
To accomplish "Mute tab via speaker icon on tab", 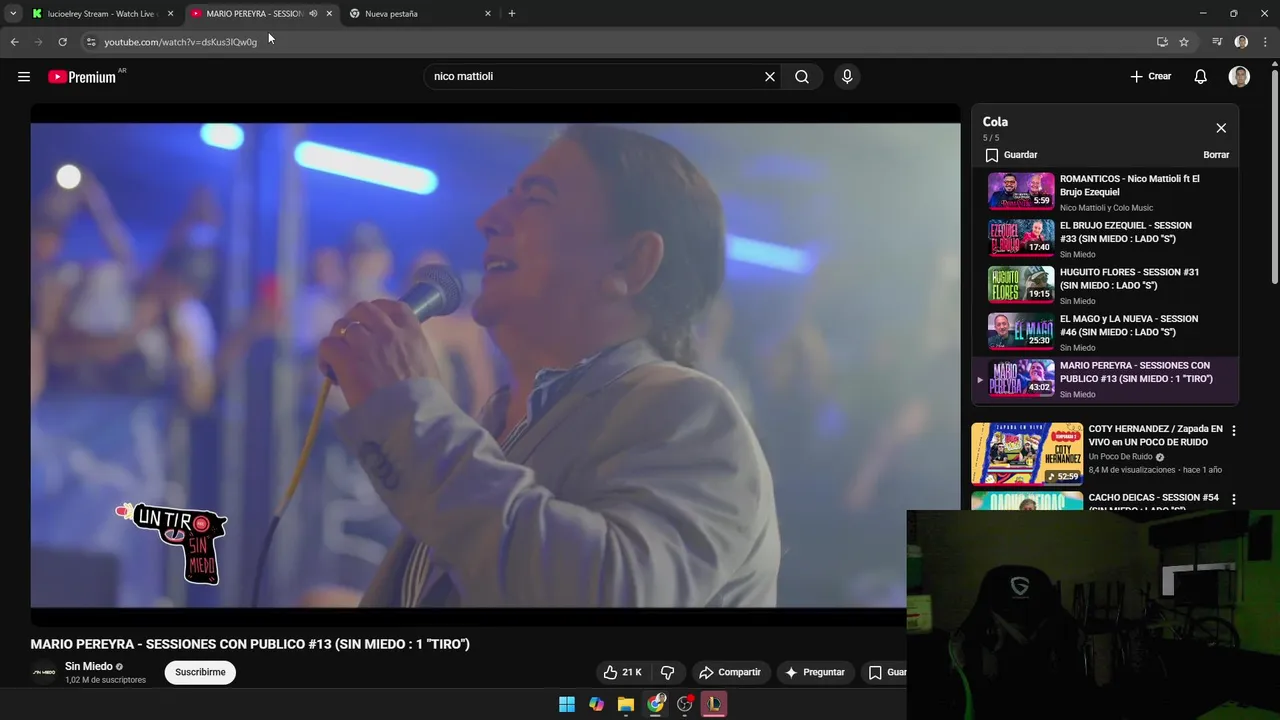I will [313, 14].
